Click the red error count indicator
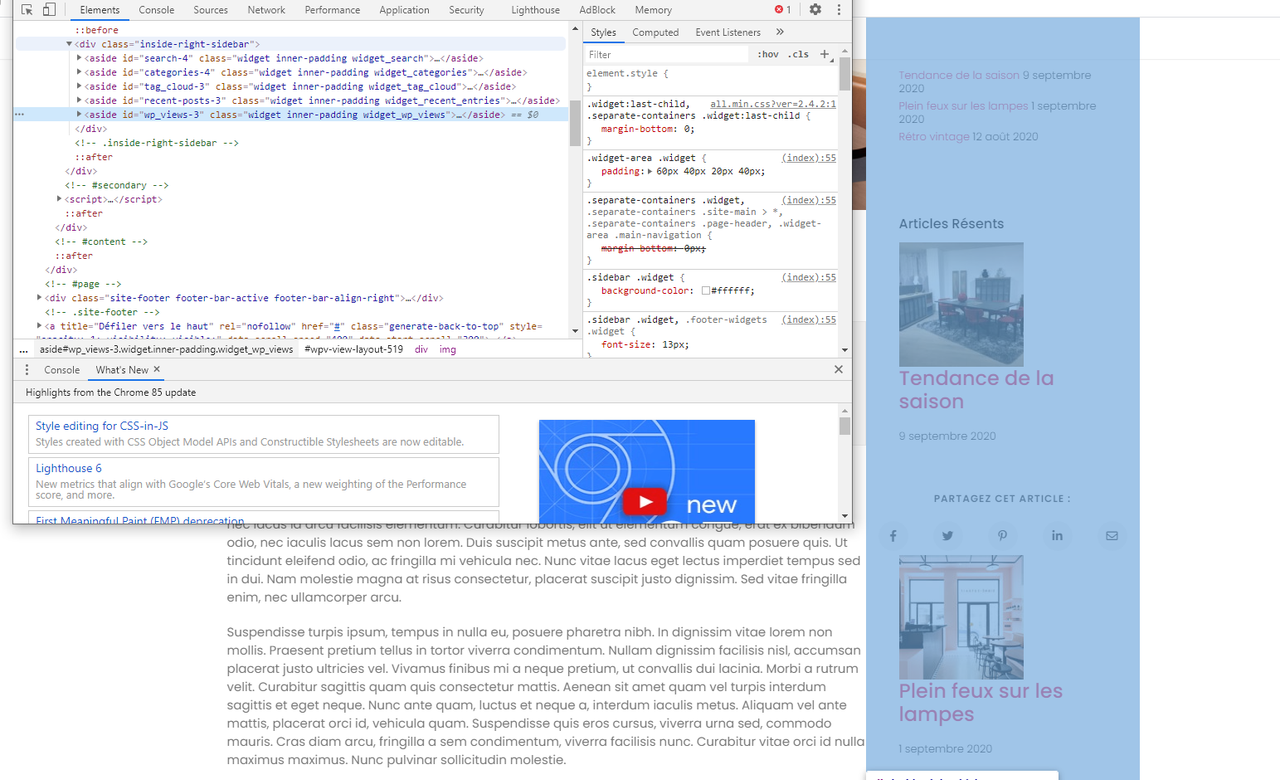 click(783, 10)
